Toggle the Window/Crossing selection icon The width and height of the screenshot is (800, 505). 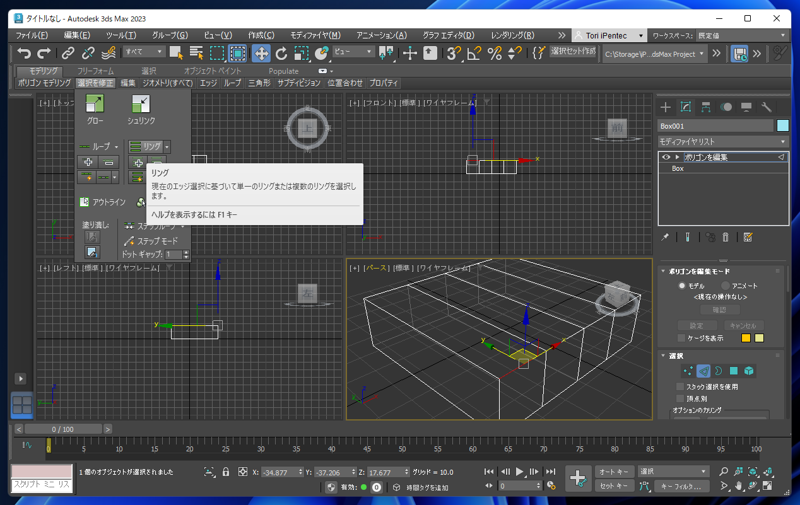237,53
